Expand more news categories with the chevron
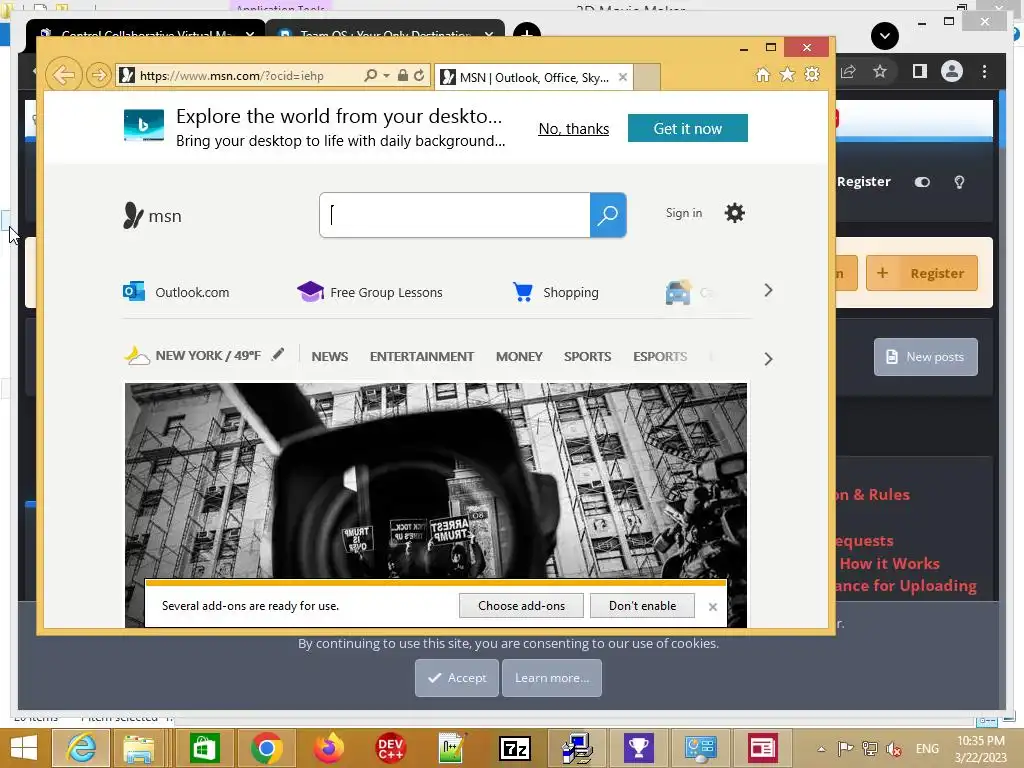1024x768 pixels. (768, 359)
